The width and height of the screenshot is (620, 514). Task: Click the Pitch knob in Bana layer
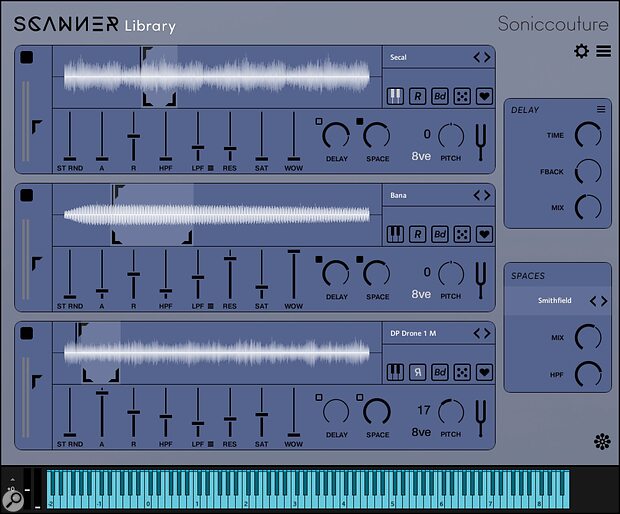pos(451,274)
